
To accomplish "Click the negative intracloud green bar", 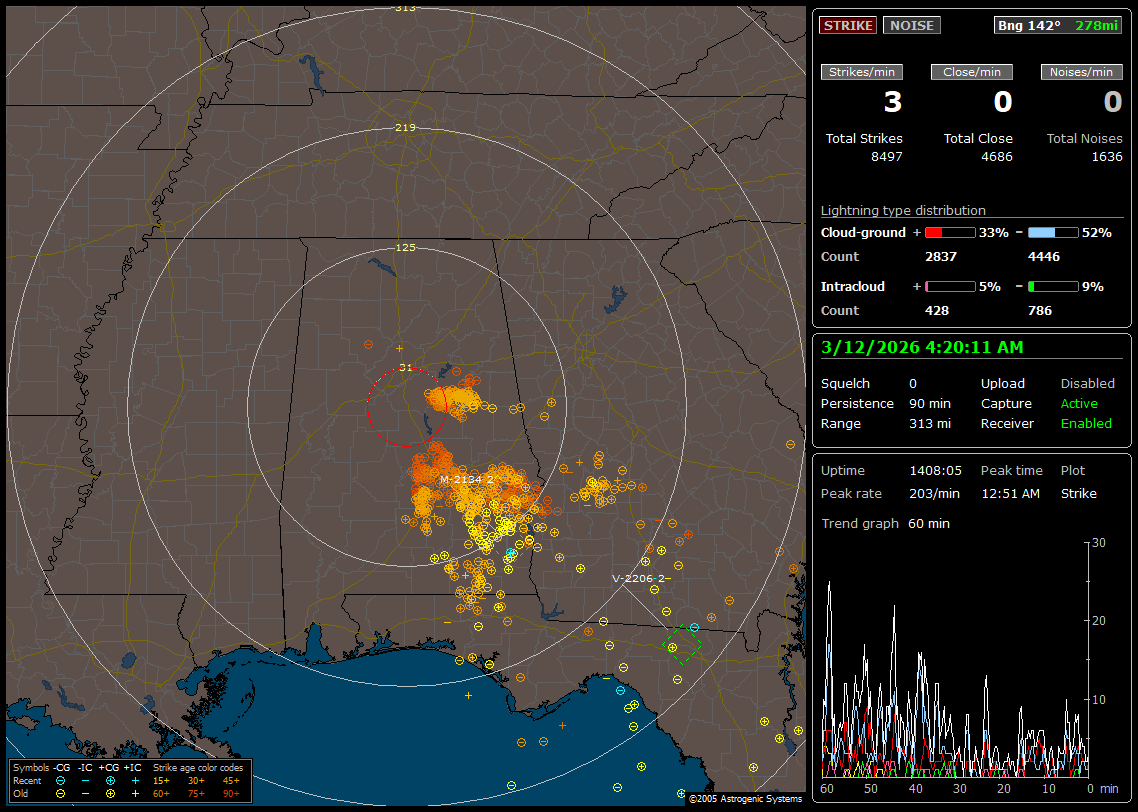I will tap(1053, 286).
